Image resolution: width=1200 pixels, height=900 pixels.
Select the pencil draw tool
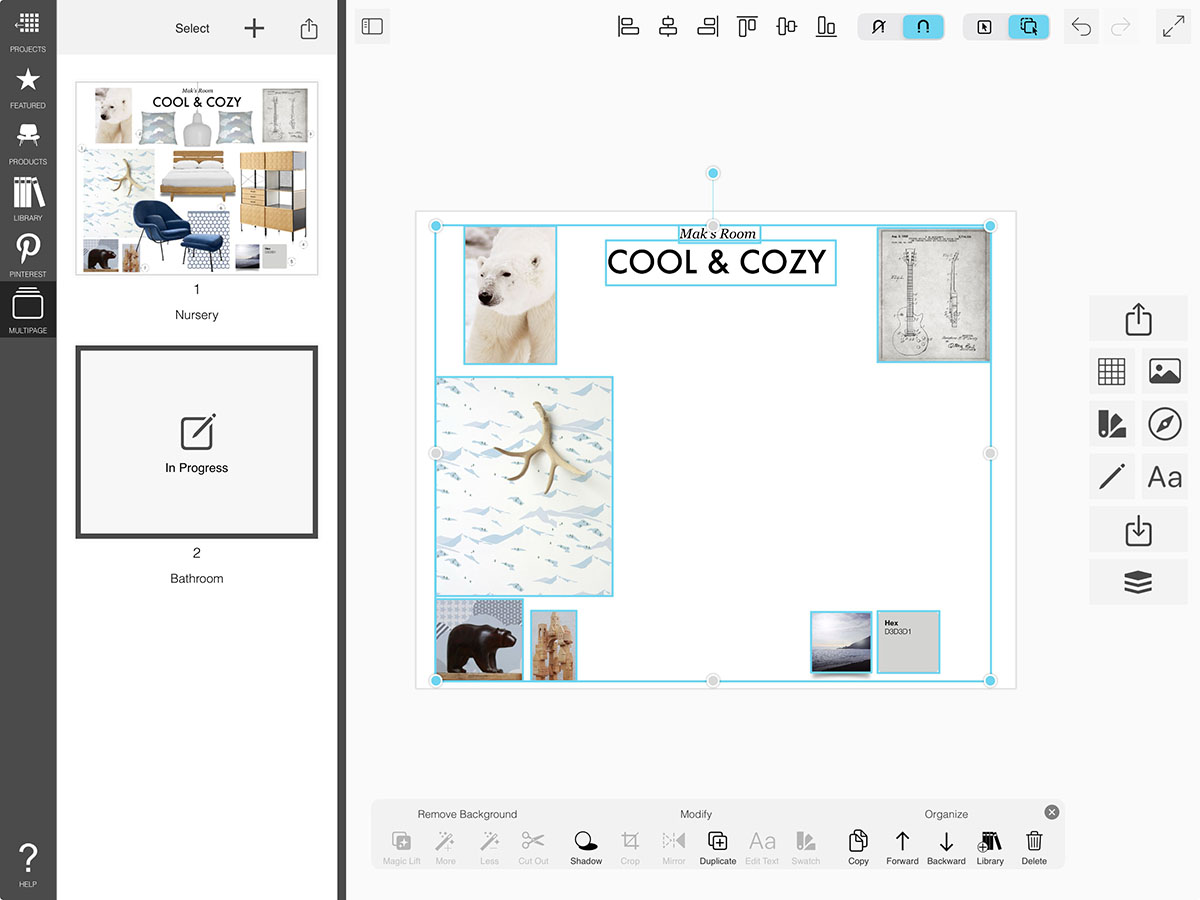tap(1111, 478)
